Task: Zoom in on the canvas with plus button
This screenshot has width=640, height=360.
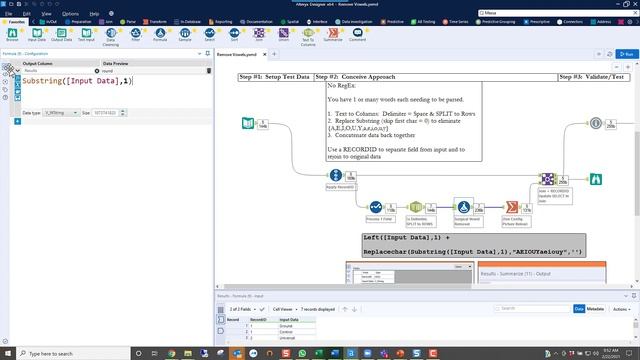Action: click(x=628, y=67)
